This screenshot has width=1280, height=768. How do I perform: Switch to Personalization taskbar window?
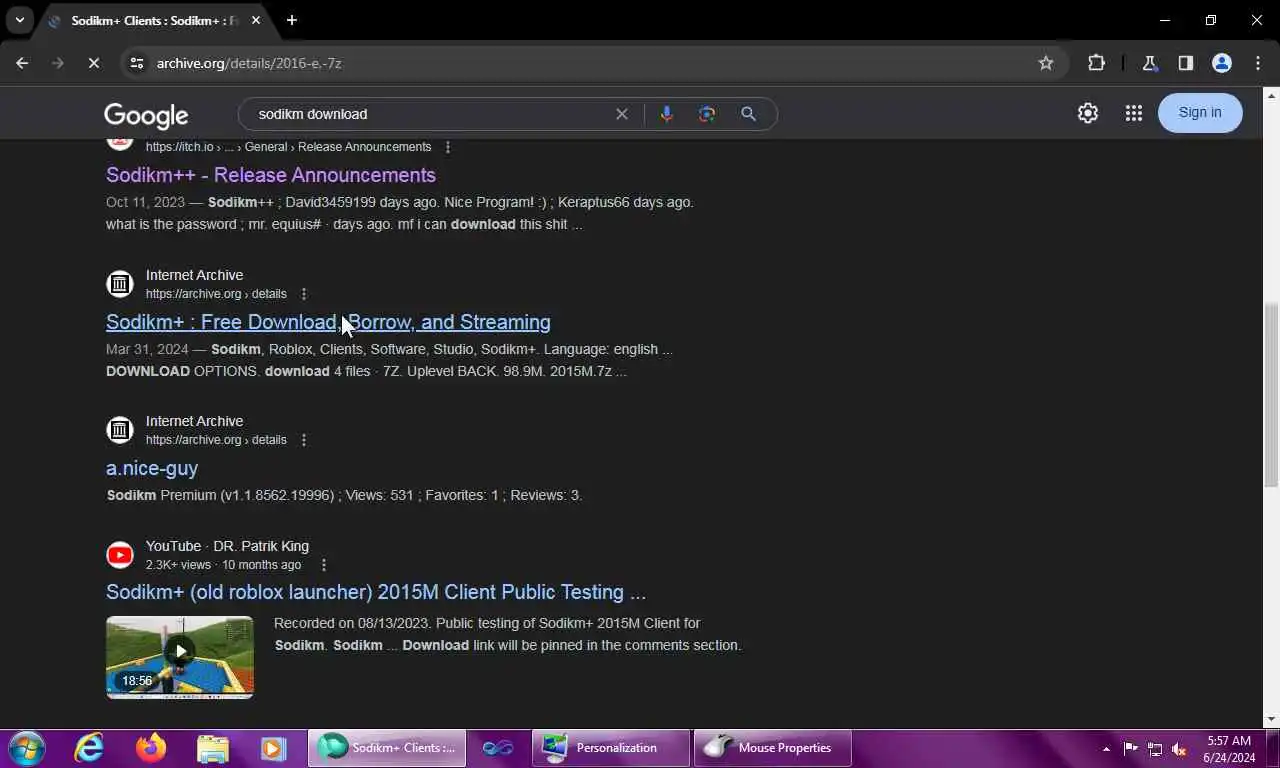pyautogui.click(x=611, y=748)
